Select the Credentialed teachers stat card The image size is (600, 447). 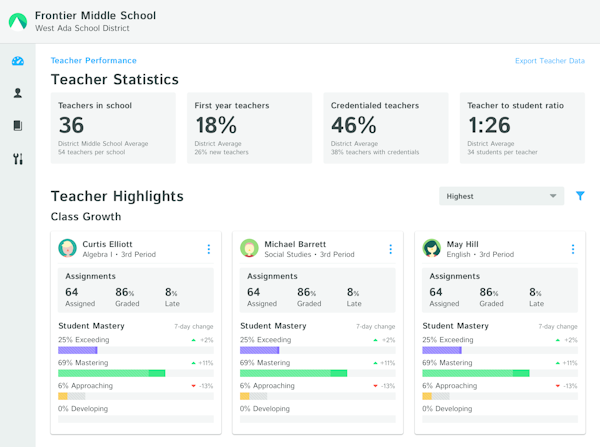(385, 128)
